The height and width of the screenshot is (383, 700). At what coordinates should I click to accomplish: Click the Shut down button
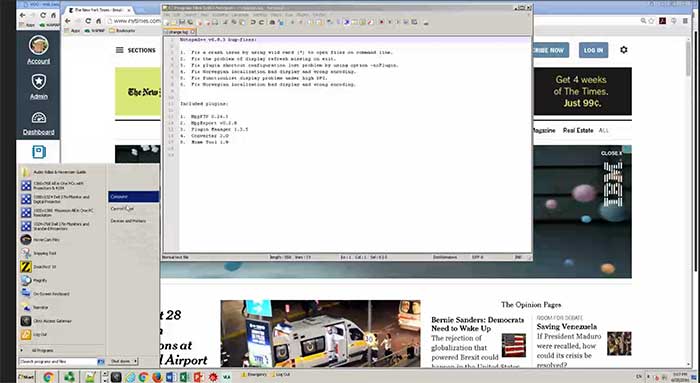(121, 361)
